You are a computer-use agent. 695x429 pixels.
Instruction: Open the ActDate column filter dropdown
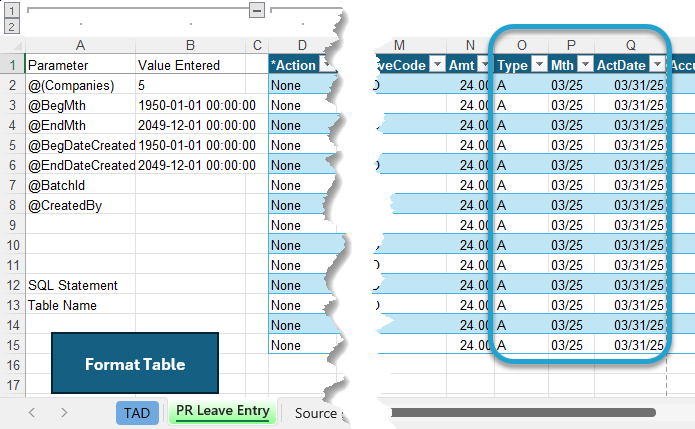(x=657, y=65)
